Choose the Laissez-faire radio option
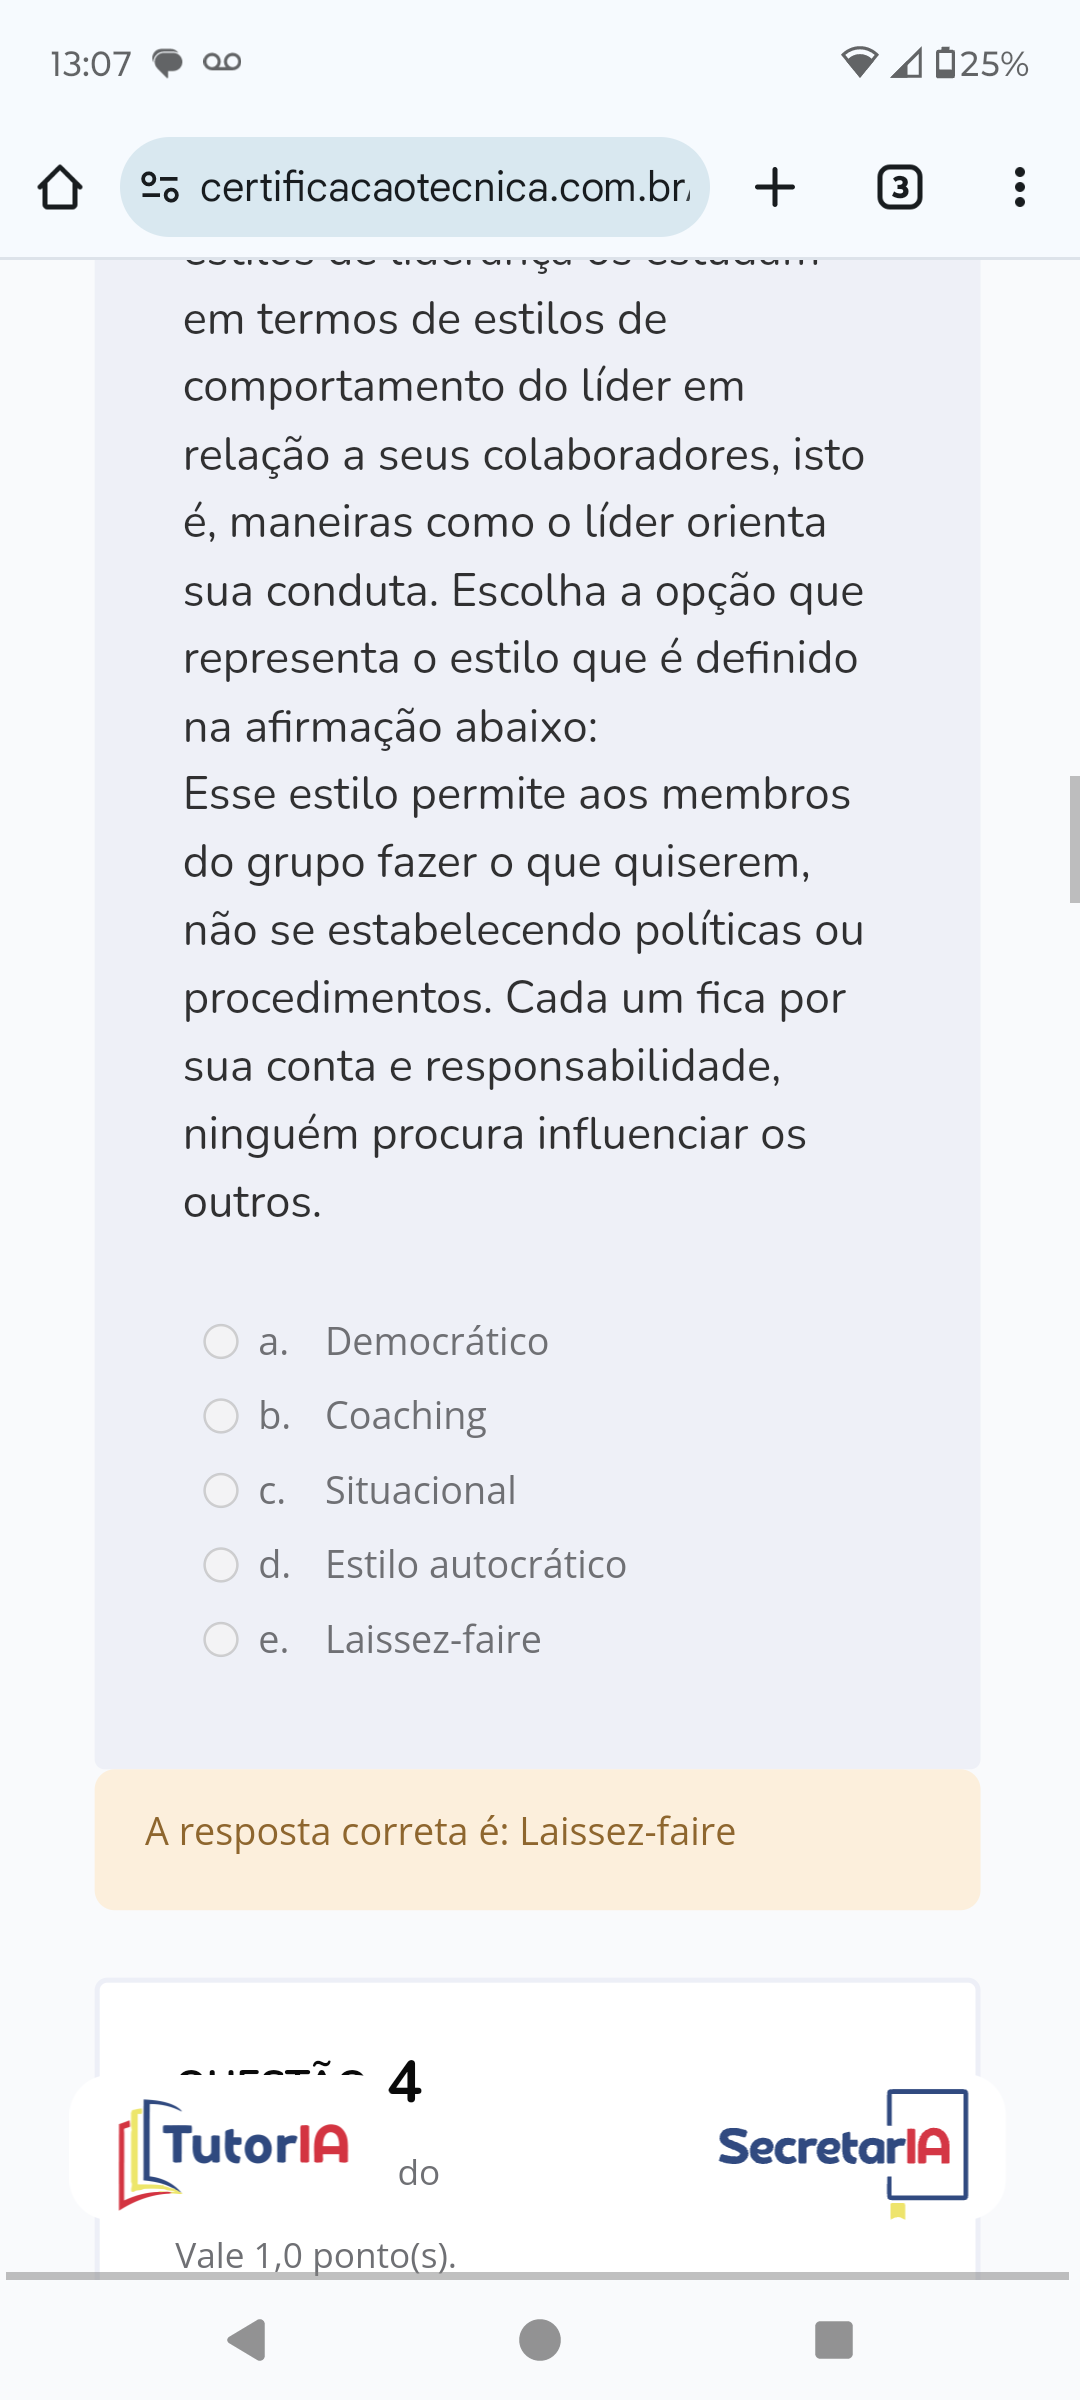Screen dimensions: 1080x2400 coord(221,1639)
